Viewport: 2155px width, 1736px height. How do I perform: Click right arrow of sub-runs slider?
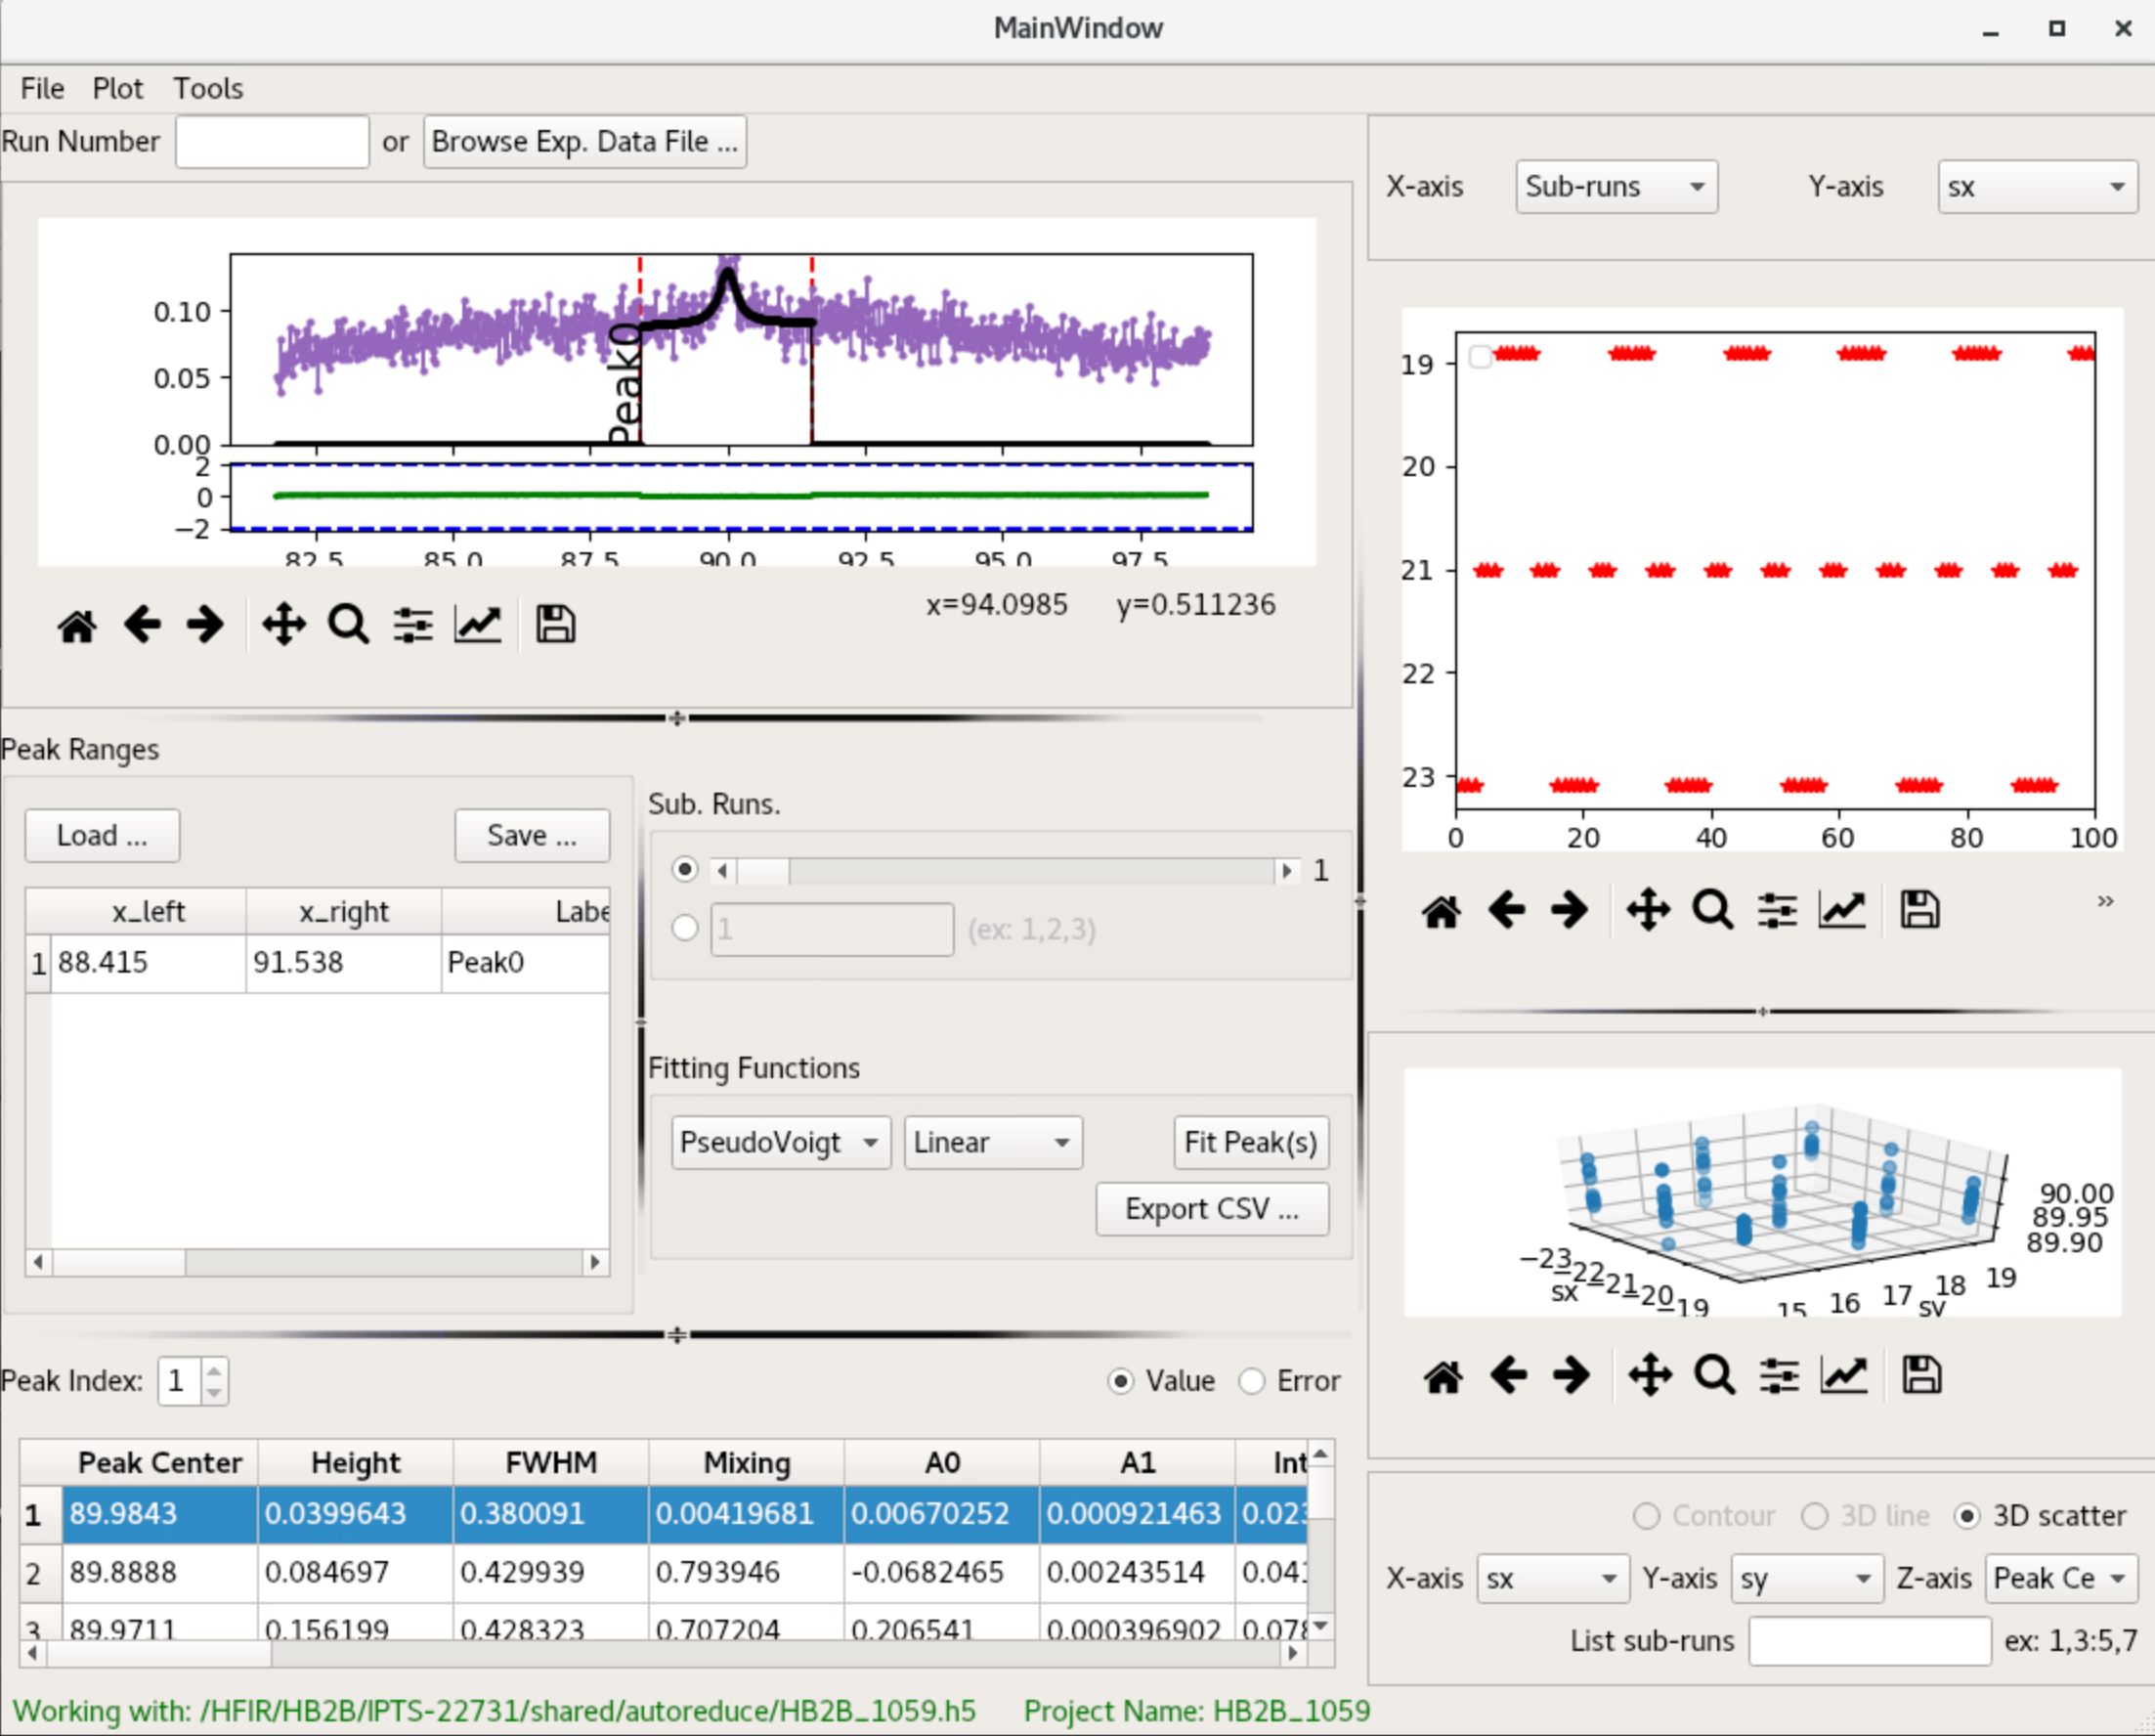[x=1287, y=871]
